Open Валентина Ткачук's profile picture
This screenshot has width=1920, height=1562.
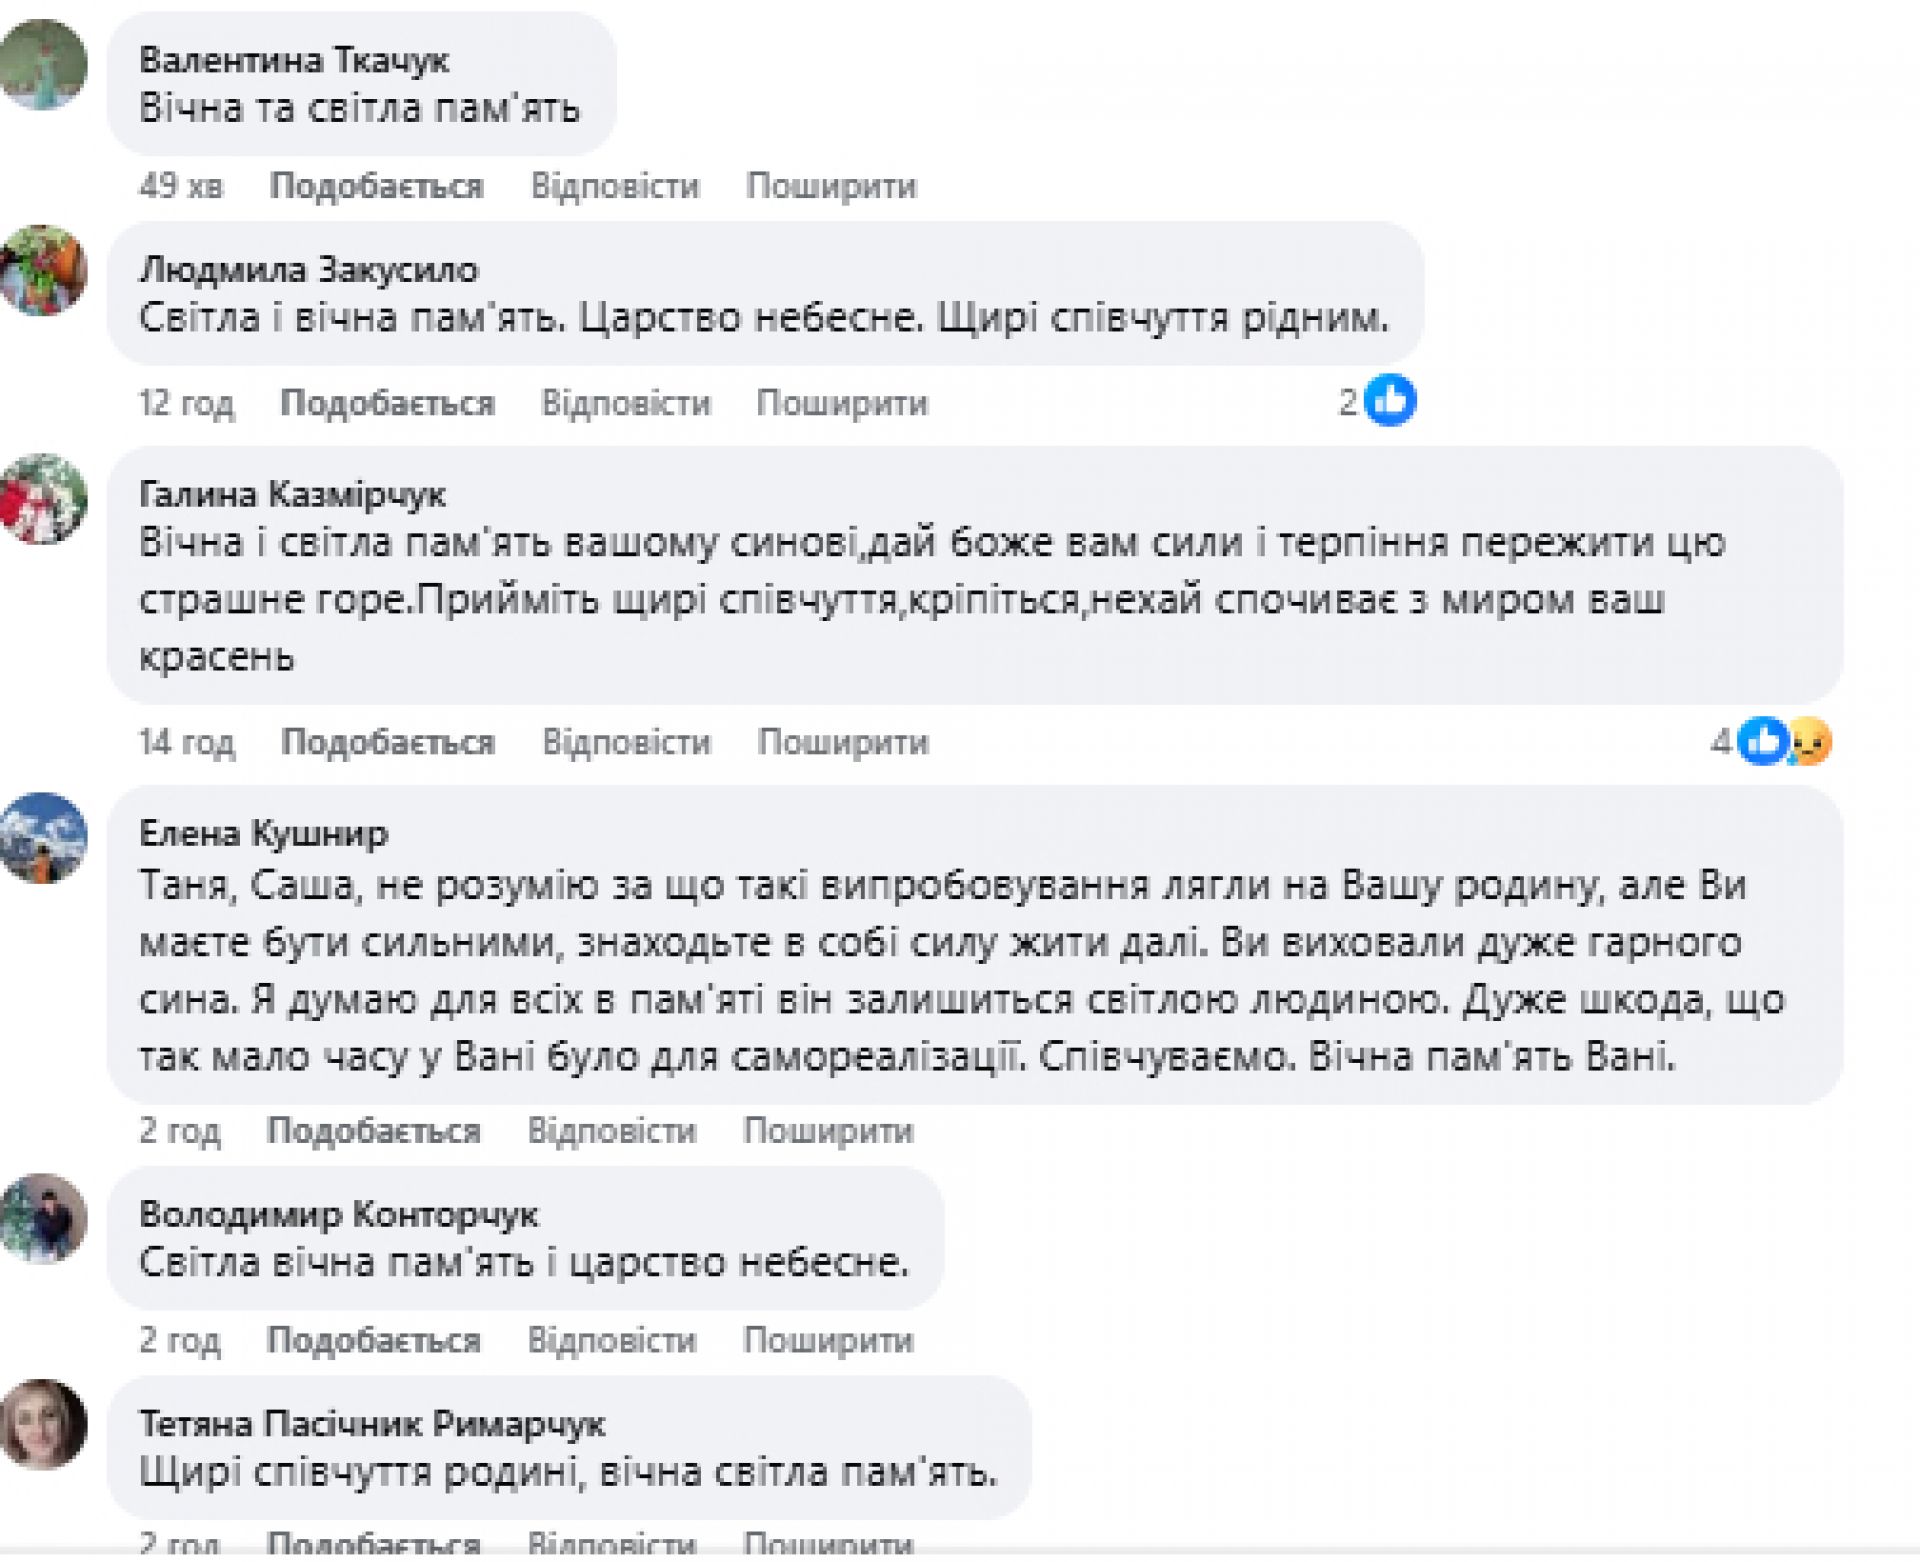pos(43,64)
